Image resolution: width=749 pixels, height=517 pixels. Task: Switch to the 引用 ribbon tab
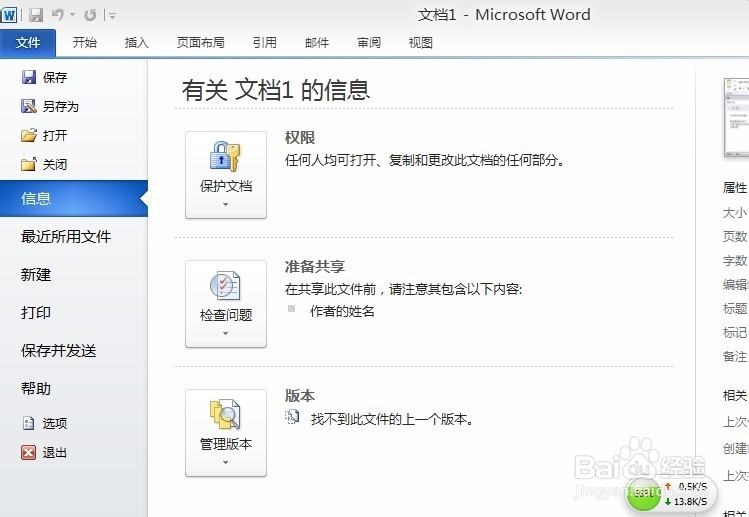tap(265, 43)
